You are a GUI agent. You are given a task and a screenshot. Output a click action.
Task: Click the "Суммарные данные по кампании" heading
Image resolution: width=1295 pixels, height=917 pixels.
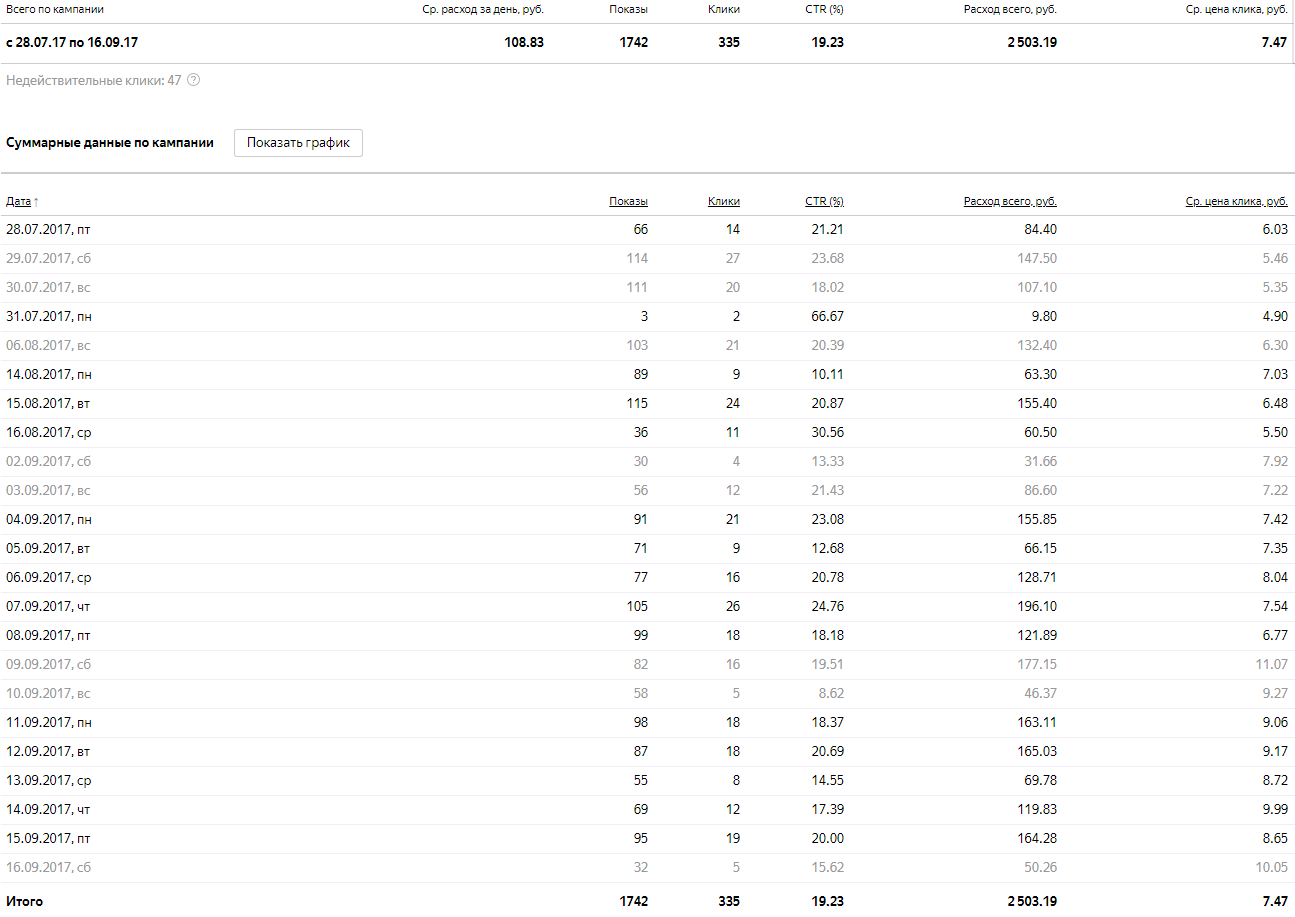(x=110, y=143)
